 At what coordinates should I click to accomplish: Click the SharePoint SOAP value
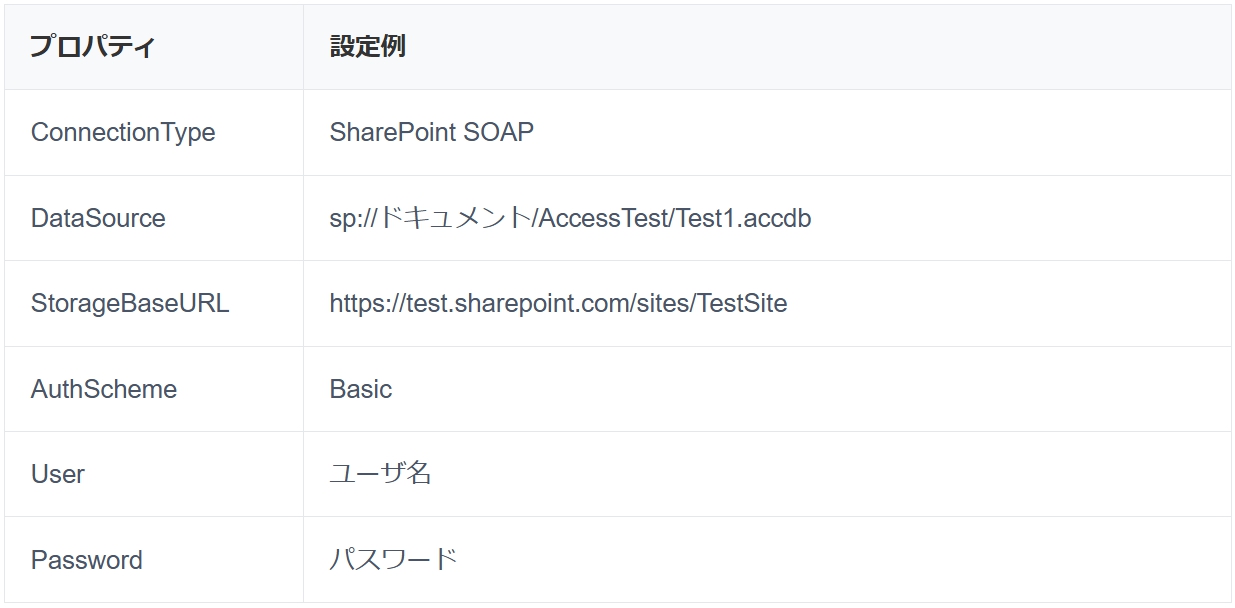click(431, 133)
